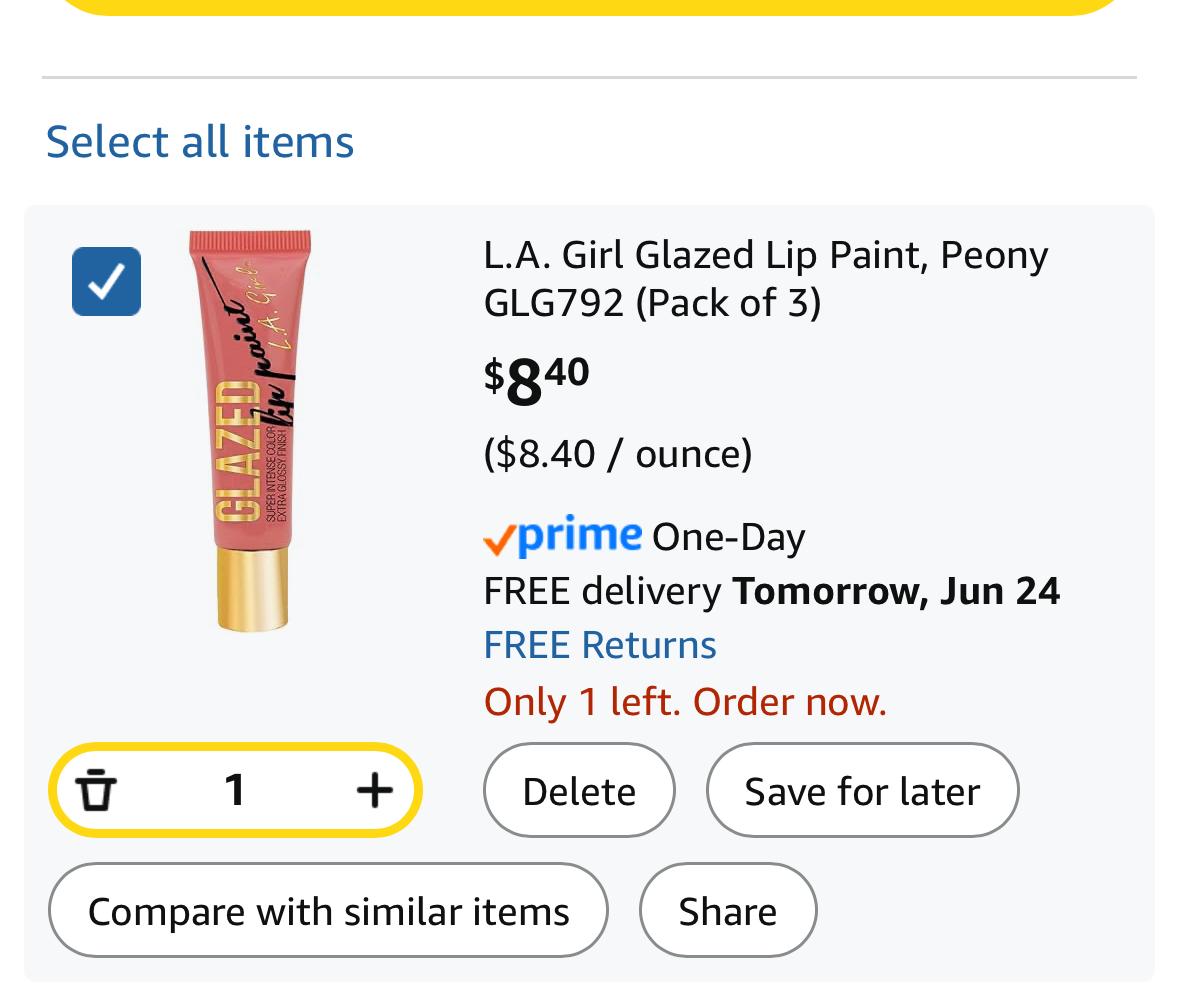Click the $8.40 / ounce unit price
This screenshot has width=1179, height=993.
click(617, 454)
